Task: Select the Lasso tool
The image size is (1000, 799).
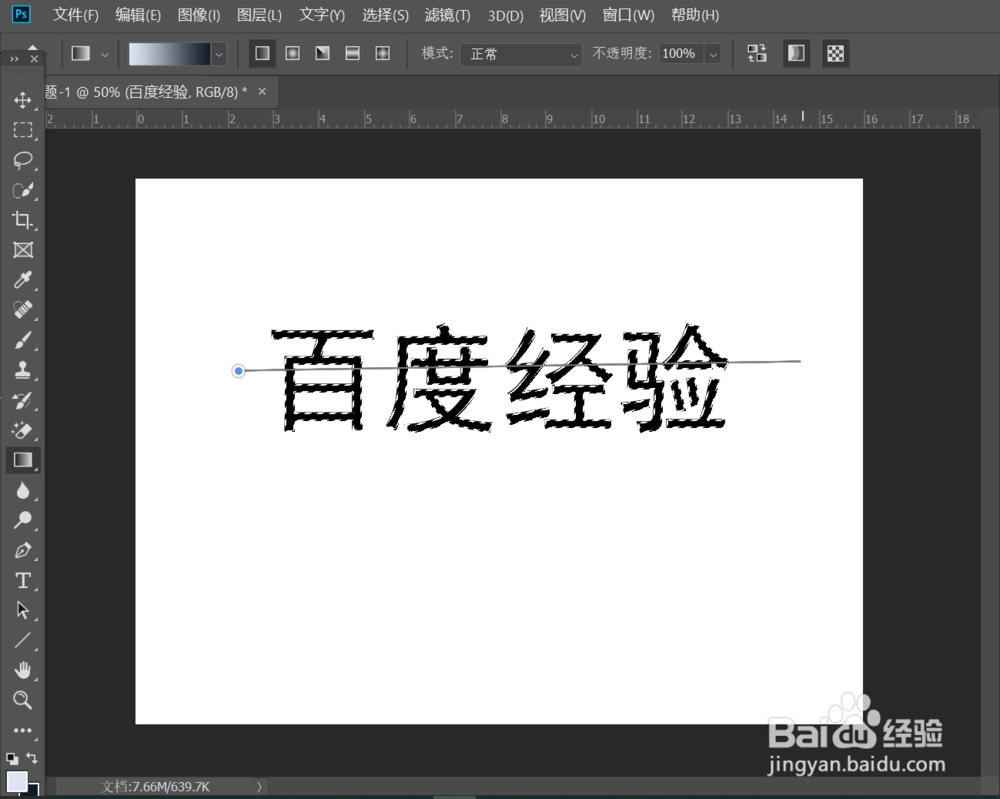Action: [23, 160]
